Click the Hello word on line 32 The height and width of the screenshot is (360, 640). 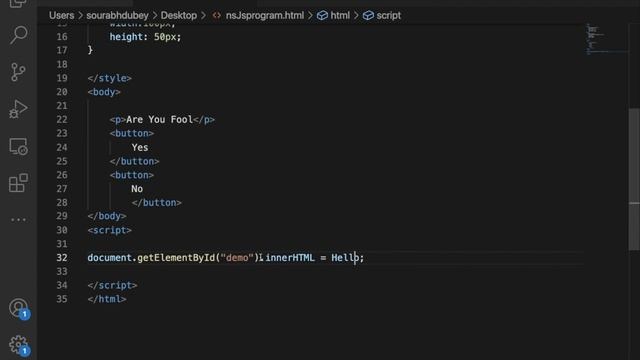tap(345, 258)
